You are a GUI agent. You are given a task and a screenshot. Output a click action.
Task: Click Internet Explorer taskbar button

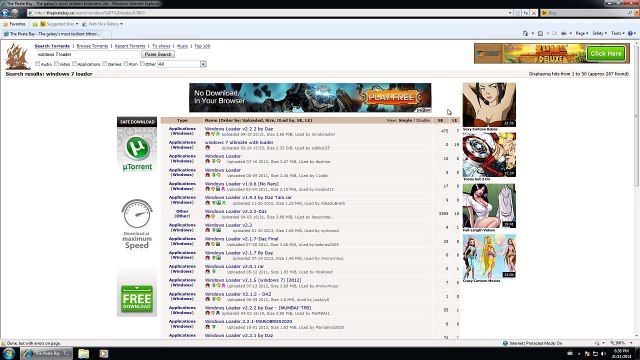click(47, 353)
